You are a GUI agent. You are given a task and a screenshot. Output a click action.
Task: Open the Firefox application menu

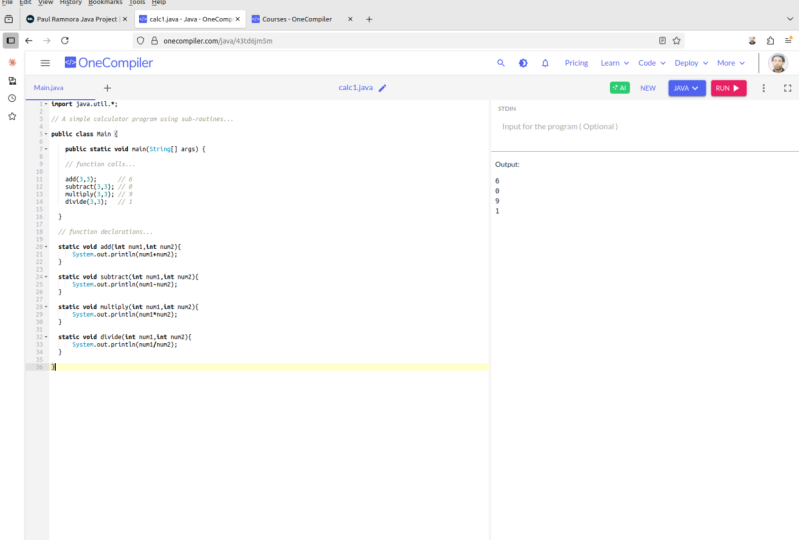click(x=788, y=41)
